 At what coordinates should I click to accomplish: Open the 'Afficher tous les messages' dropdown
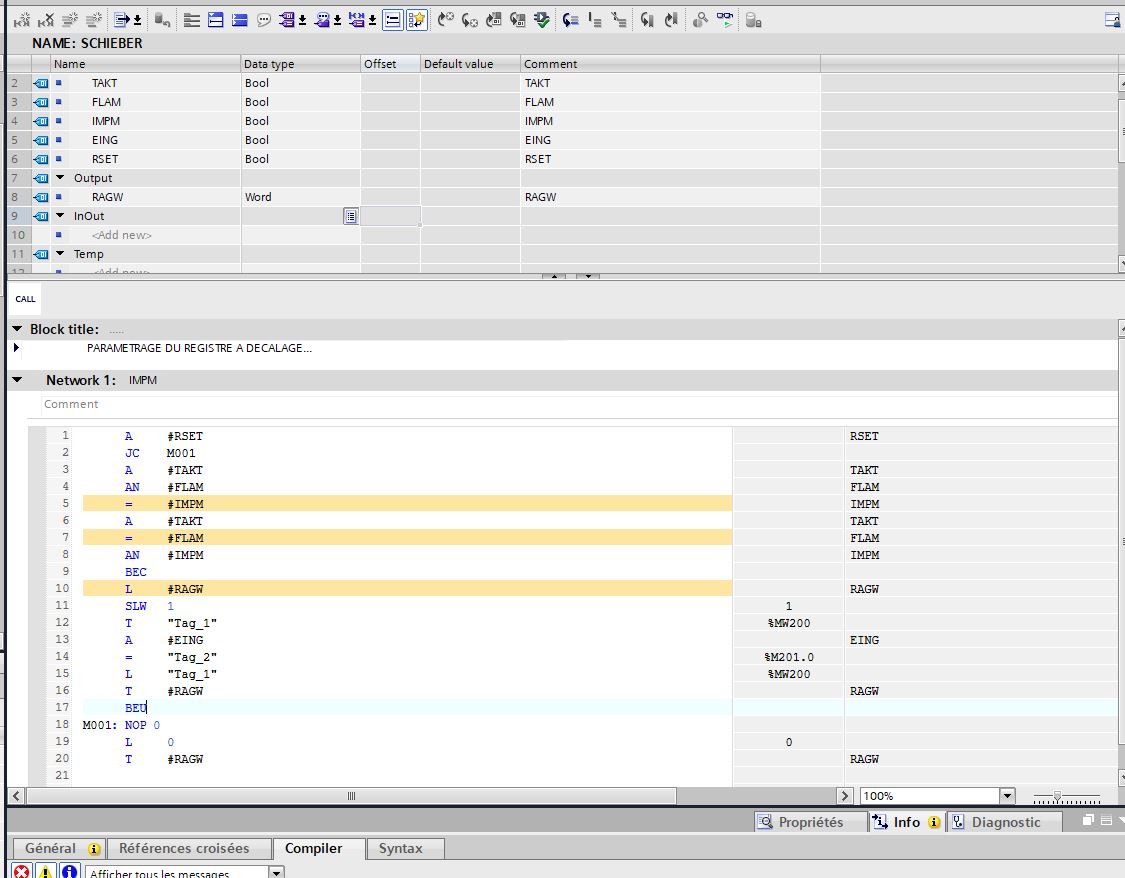[277, 873]
